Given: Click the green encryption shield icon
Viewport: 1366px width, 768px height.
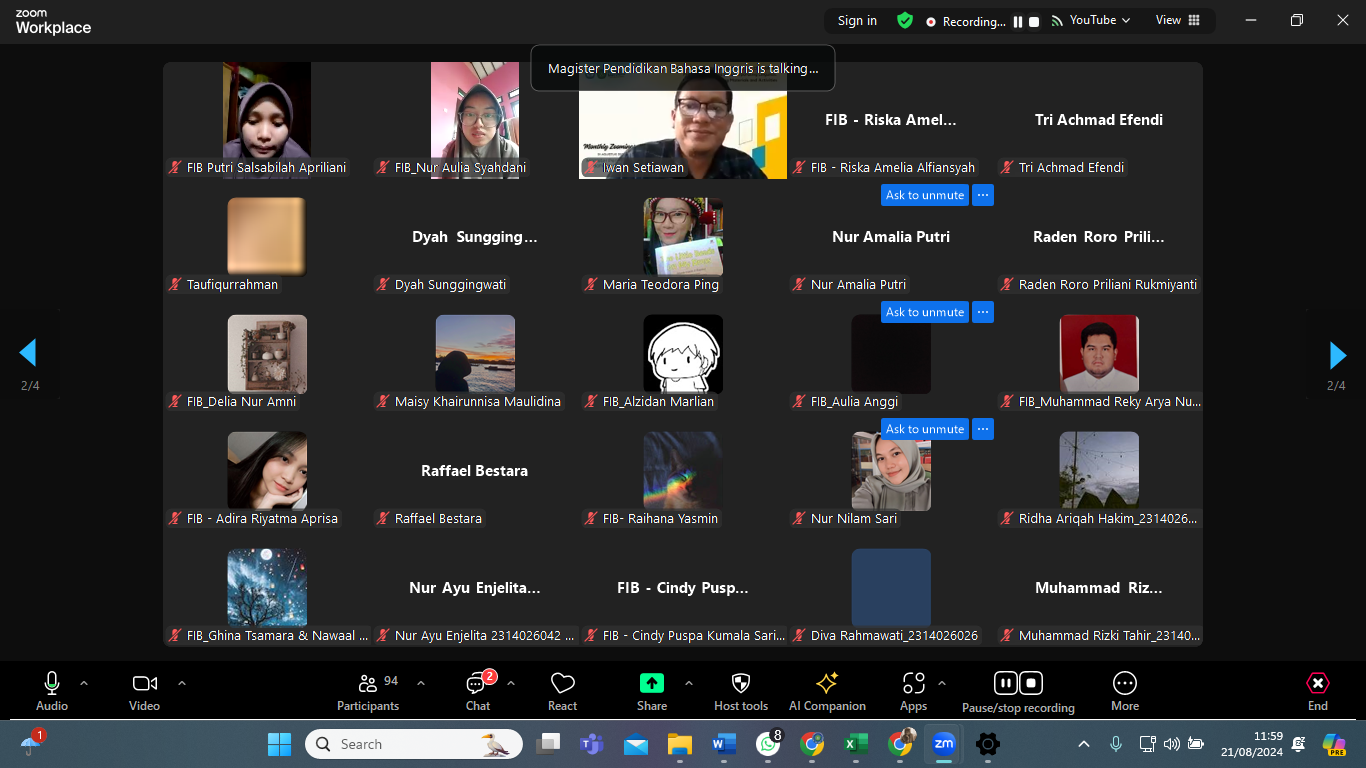Looking at the screenshot, I should 905,21.
